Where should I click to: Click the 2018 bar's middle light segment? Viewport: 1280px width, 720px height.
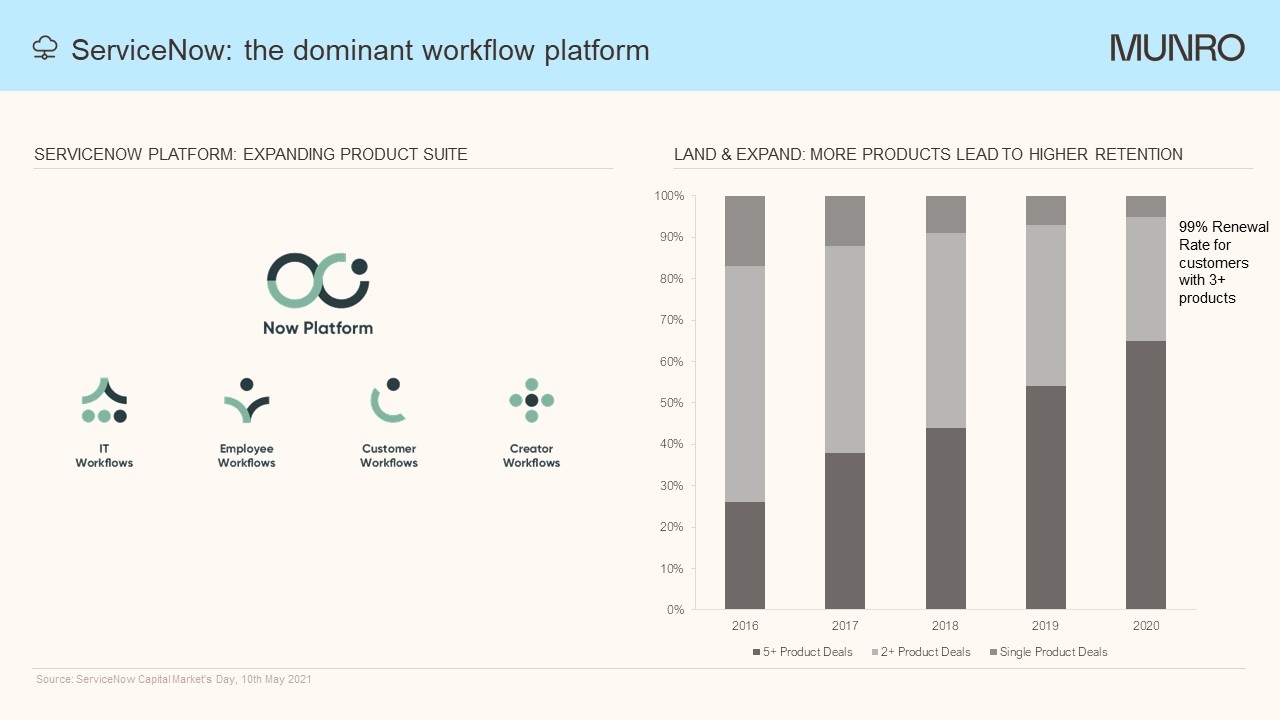pos(945,330)
